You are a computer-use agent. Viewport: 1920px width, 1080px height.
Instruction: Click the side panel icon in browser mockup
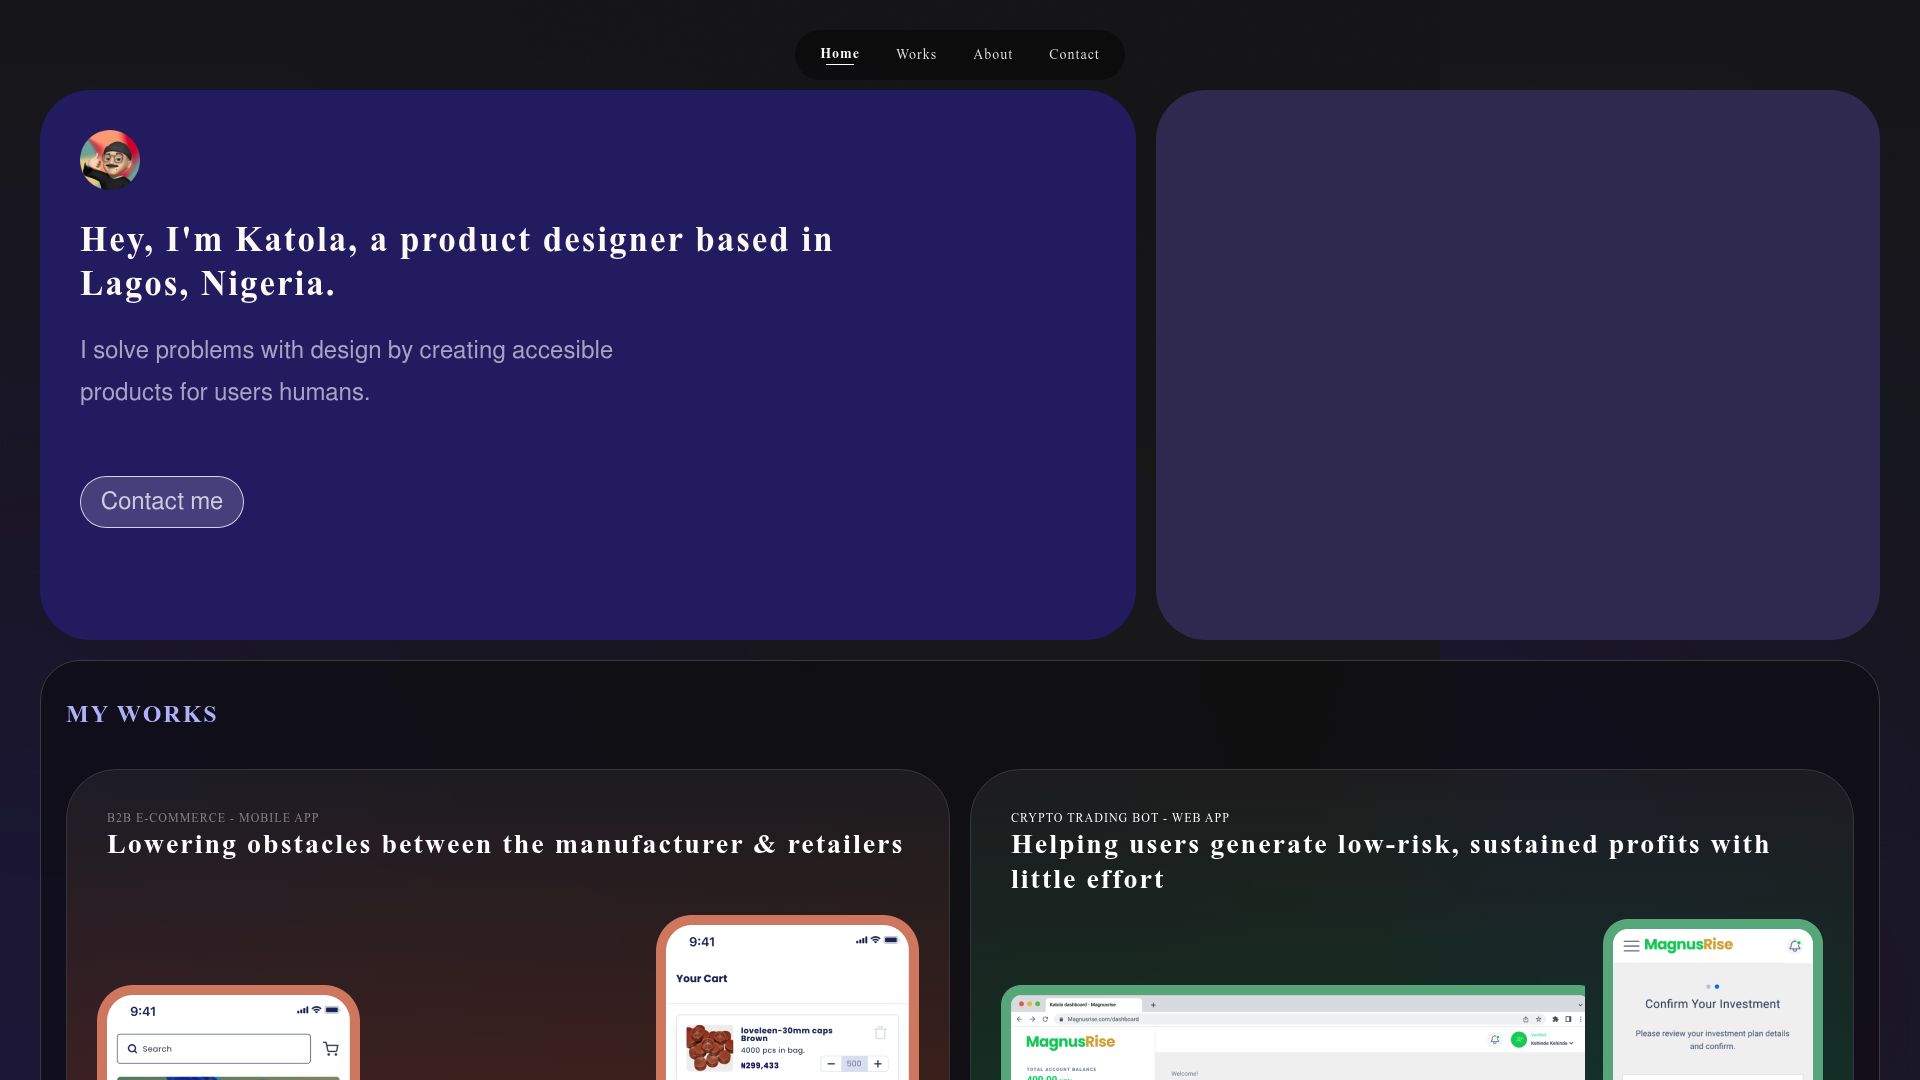[x=1568, y=1019]
